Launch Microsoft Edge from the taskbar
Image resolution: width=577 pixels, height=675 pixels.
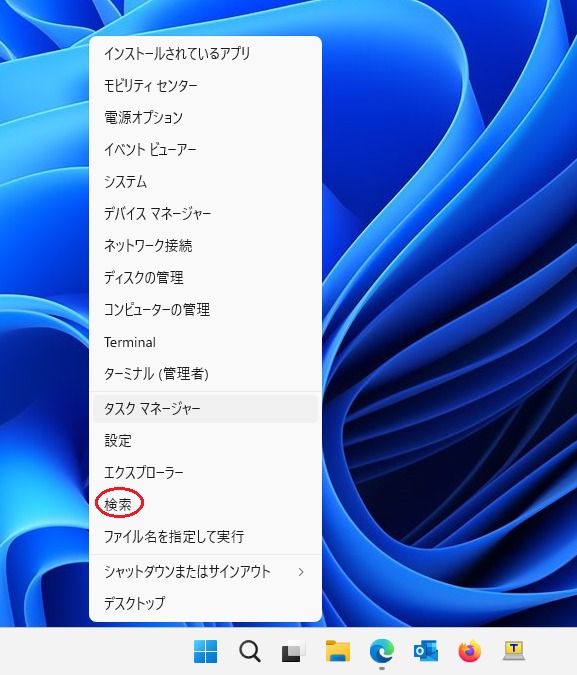coord(382,651)
